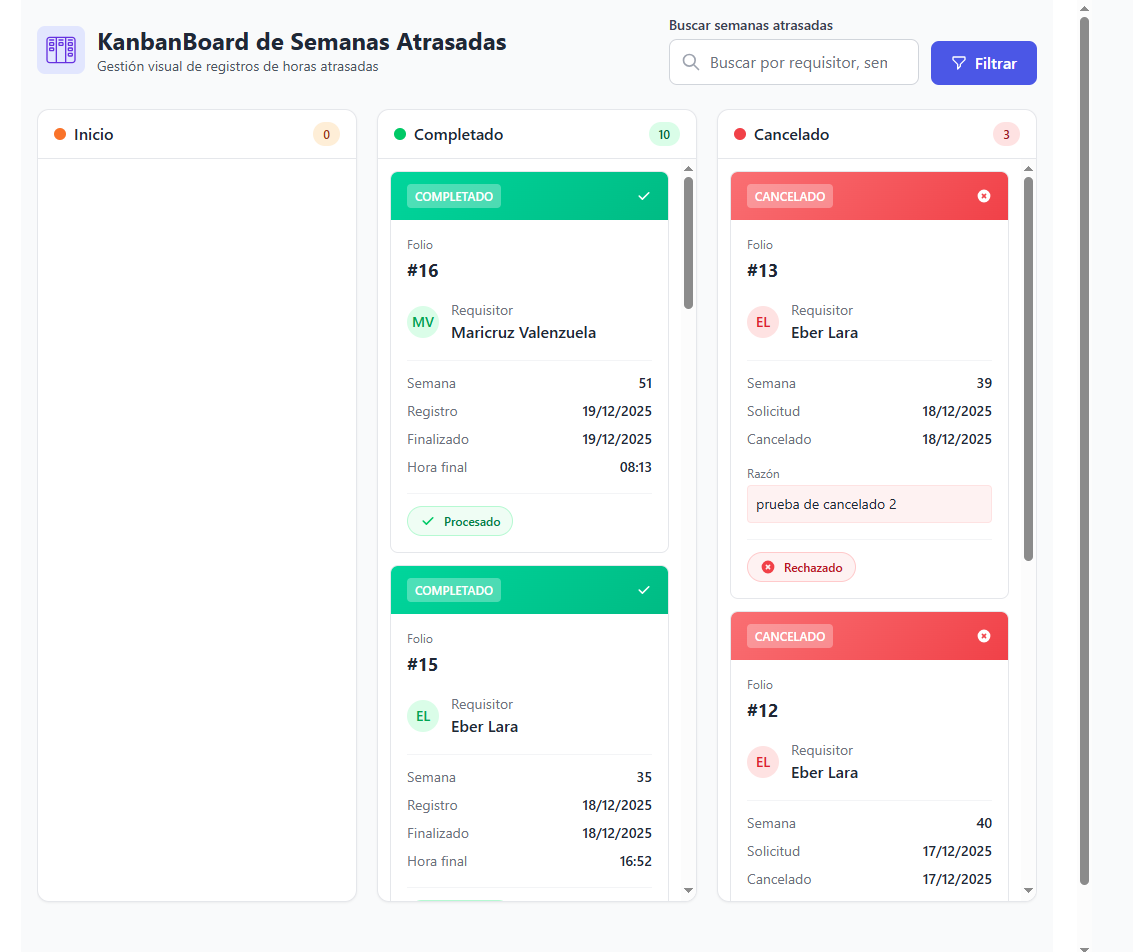Click checkmark icon on folio #15 card header
Screen dimensions: 1133x952
[644, 590]
